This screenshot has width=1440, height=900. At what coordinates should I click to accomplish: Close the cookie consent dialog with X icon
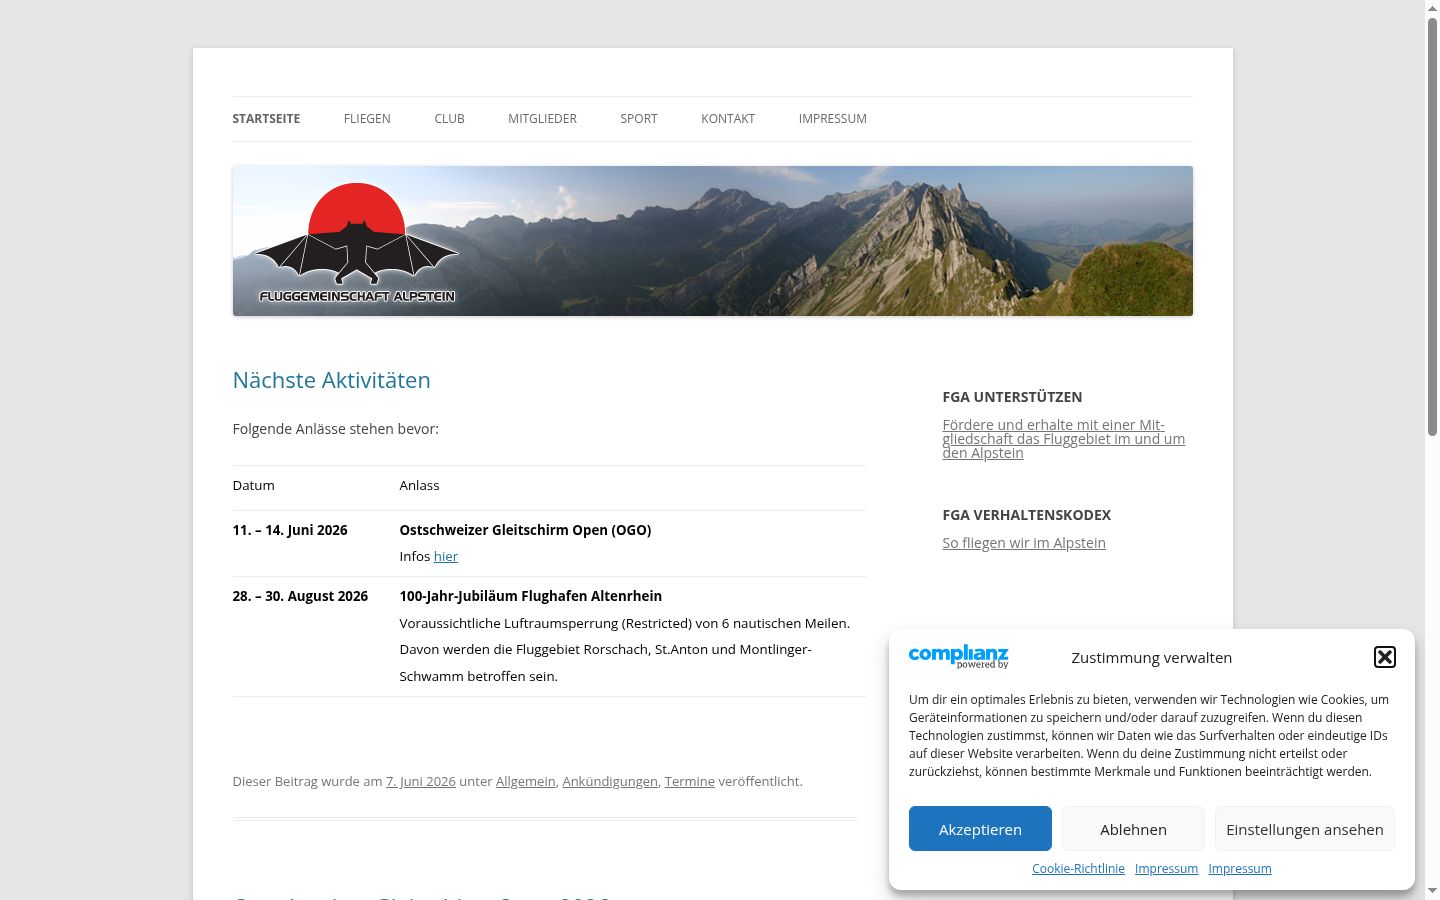1384,657
